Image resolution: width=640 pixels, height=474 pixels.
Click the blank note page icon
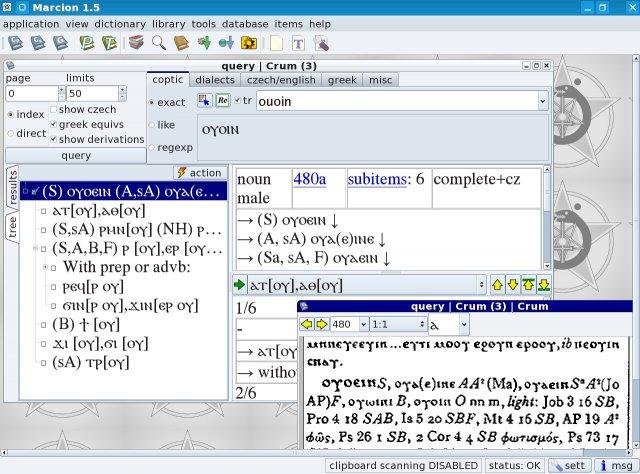(276, 43)
